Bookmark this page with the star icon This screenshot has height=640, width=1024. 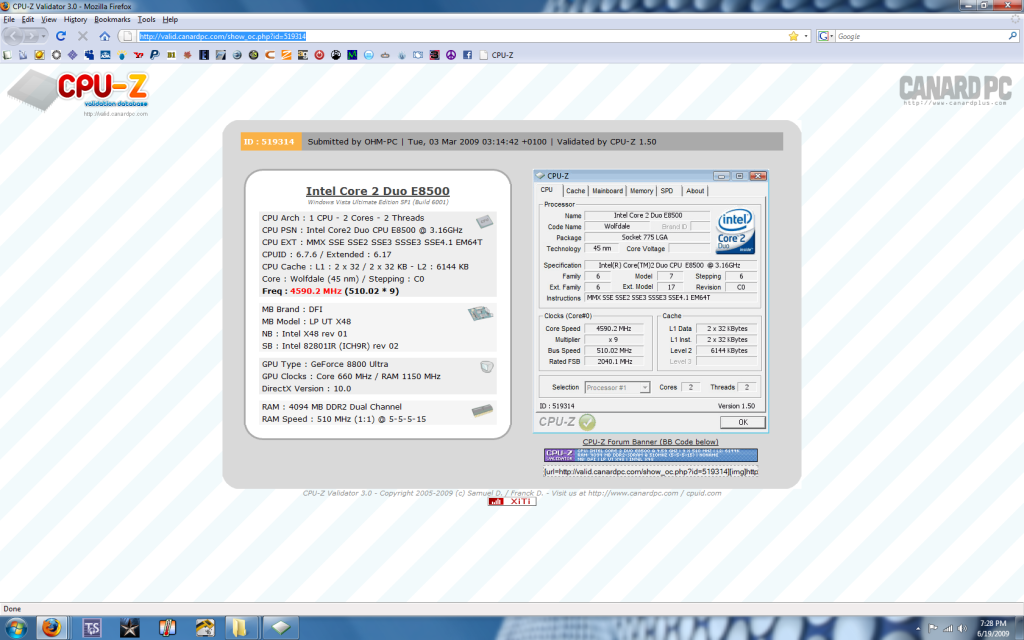[x=793, y=36]
